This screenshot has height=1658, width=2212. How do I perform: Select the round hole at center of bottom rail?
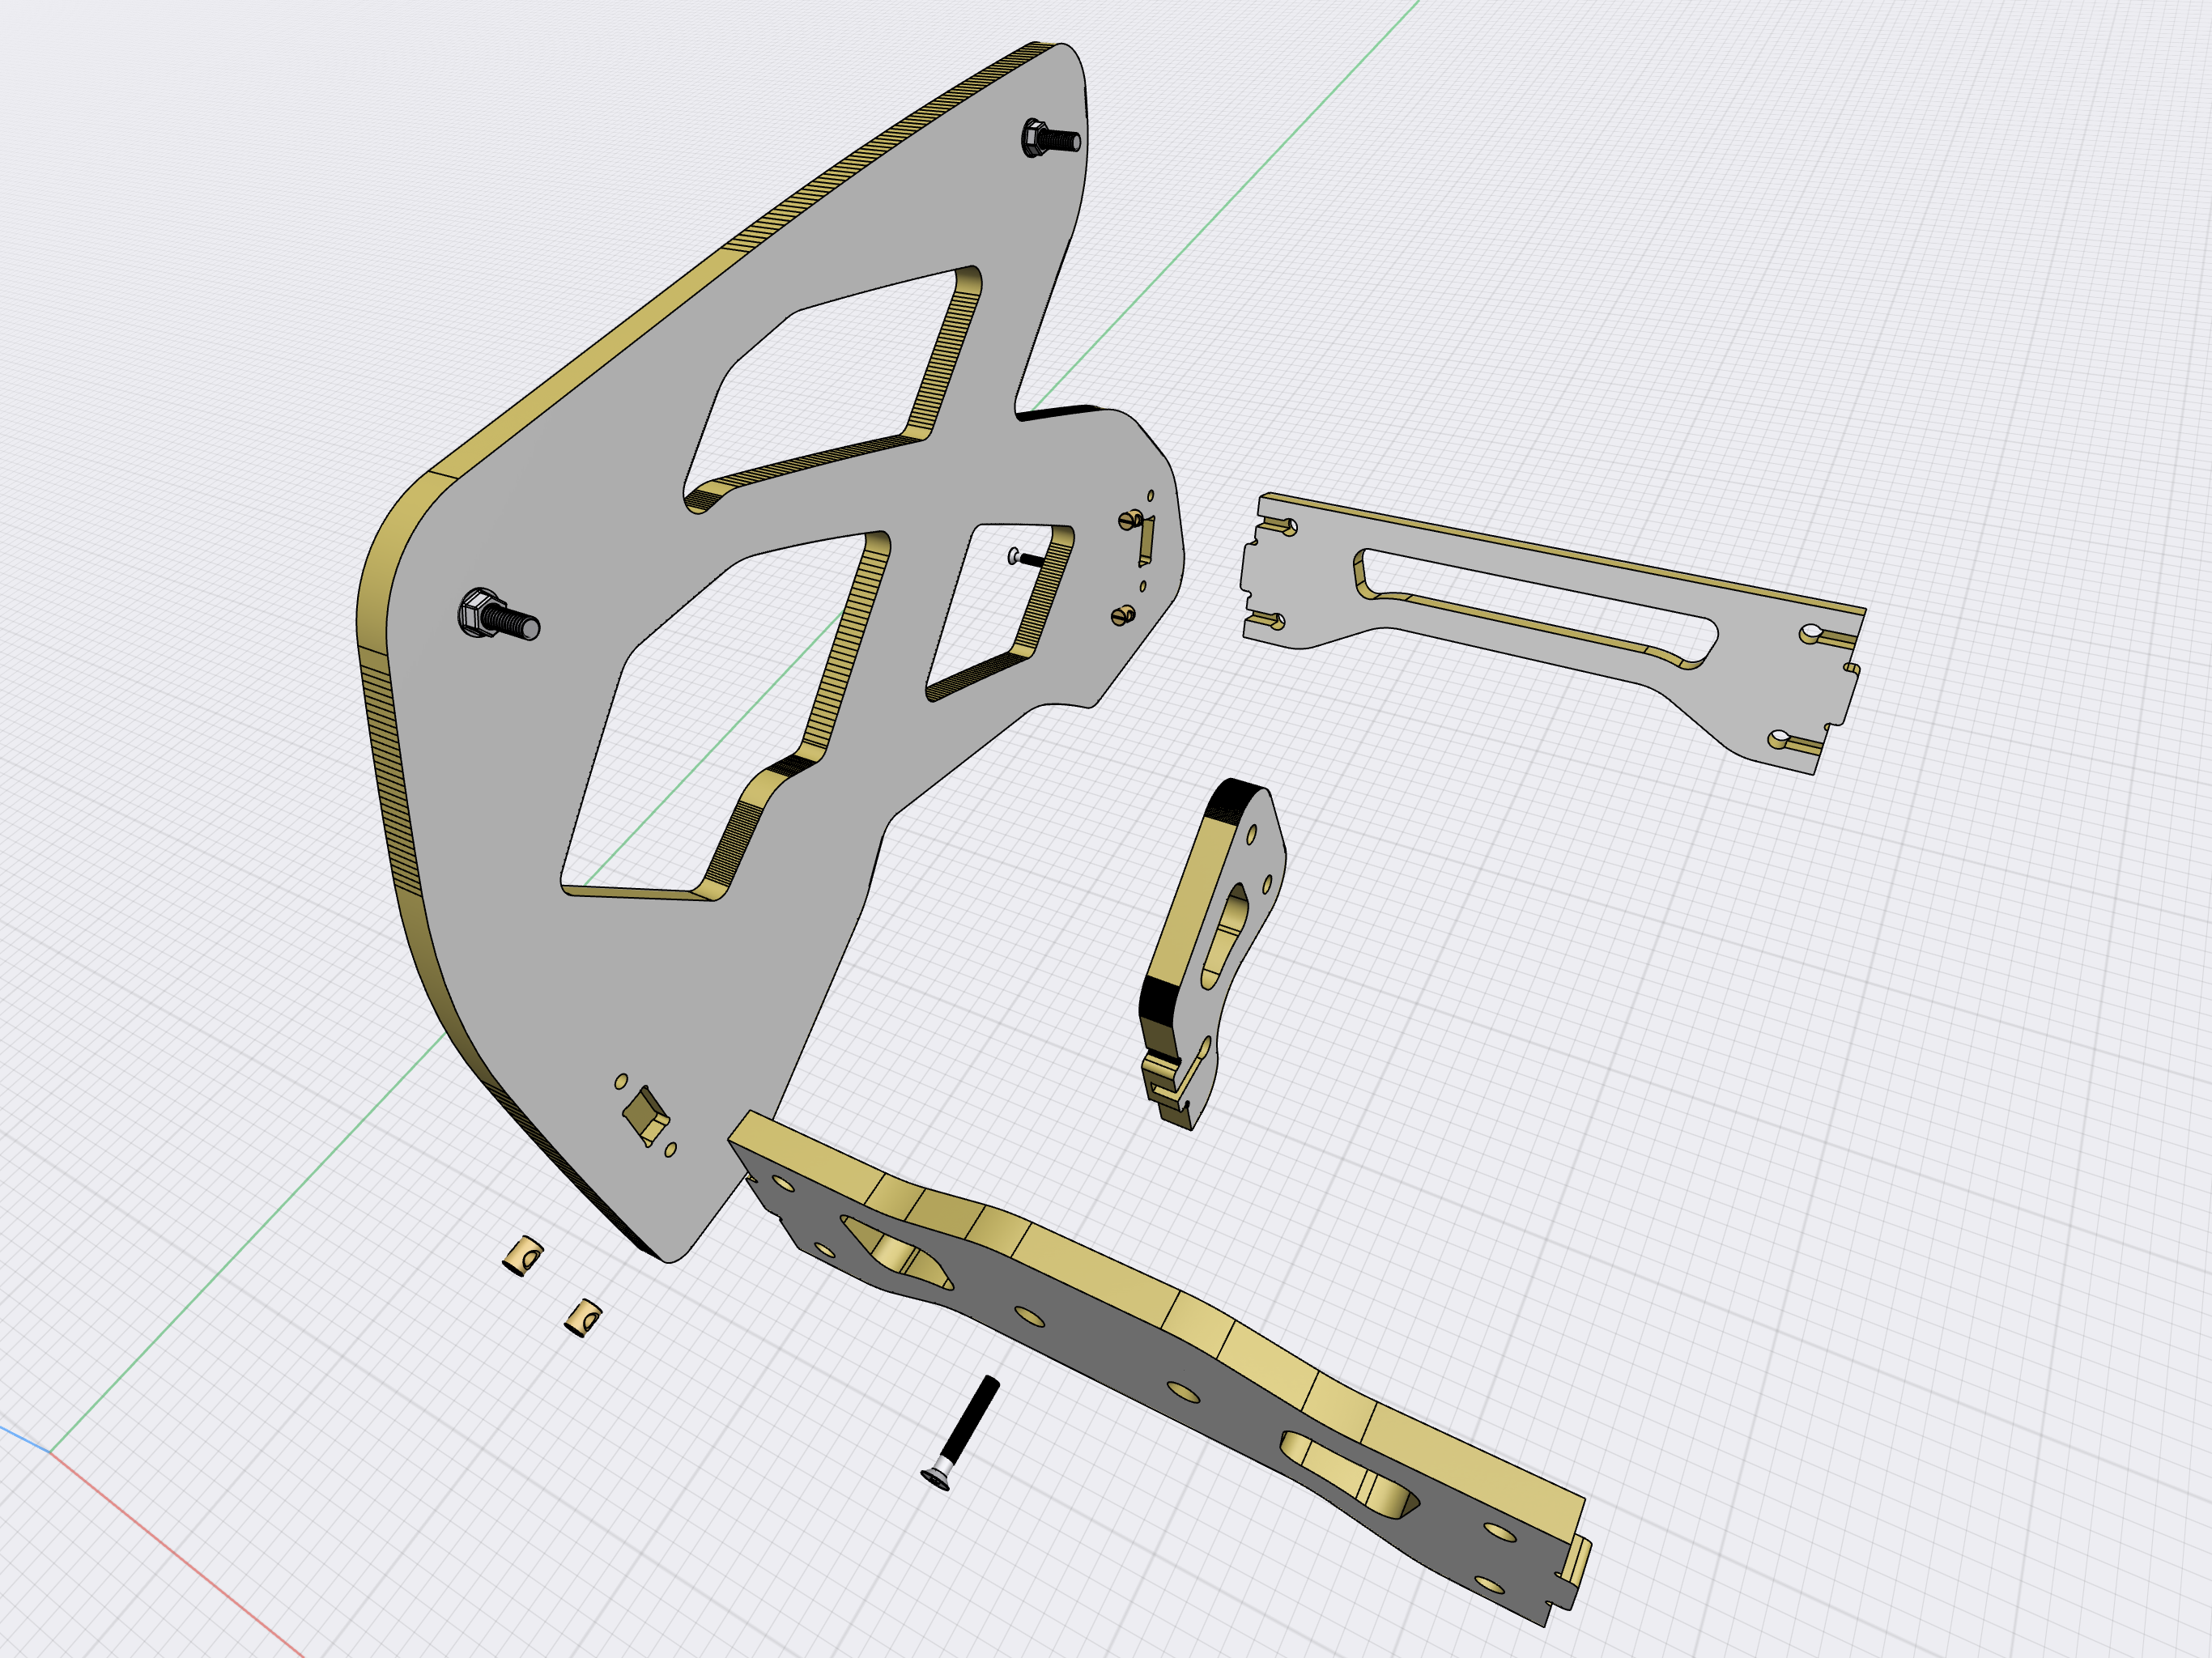pyautogui.click(x=1183, y=1392)
